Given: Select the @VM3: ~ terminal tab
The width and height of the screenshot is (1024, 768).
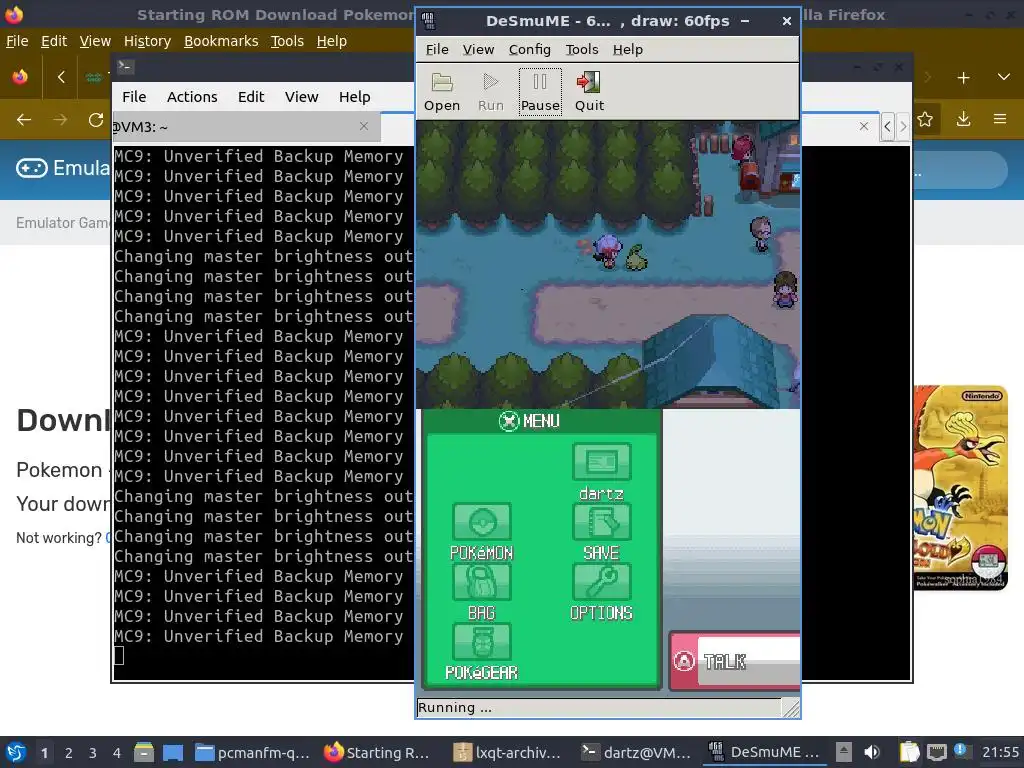Looking at the screenshot, I should pyautogui.click(x=246, y=127).
